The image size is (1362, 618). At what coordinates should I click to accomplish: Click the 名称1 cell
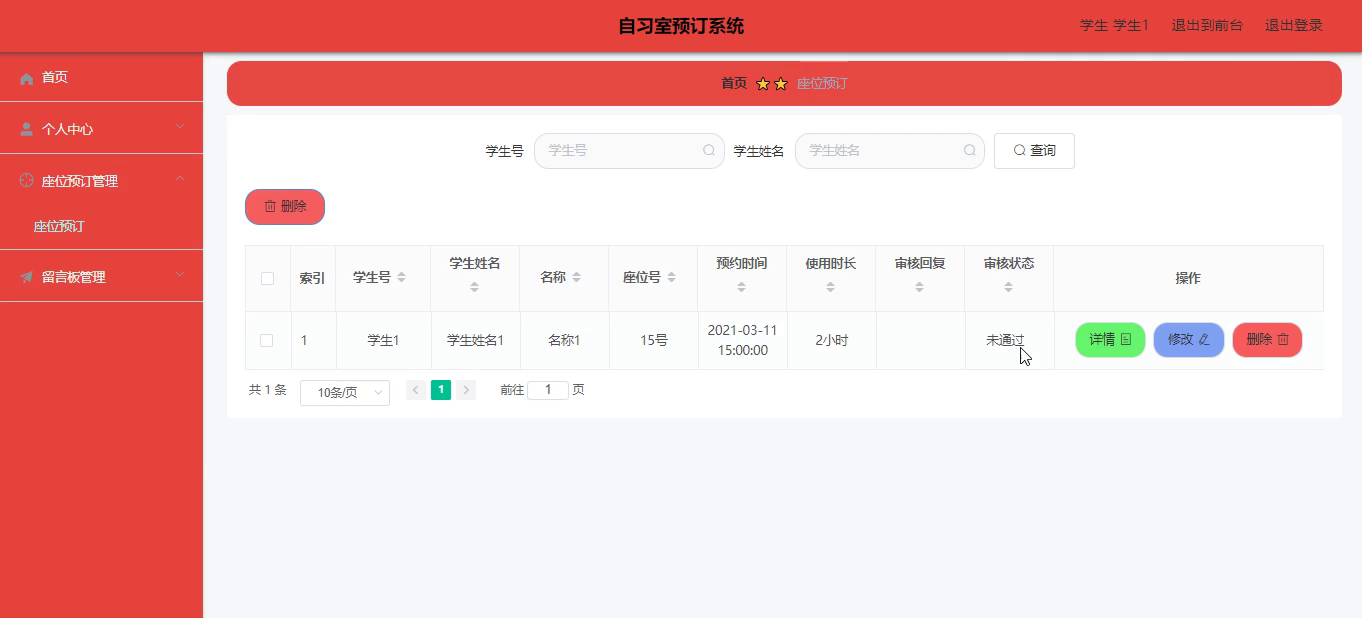pyautogui.click(x=564, y=340)
